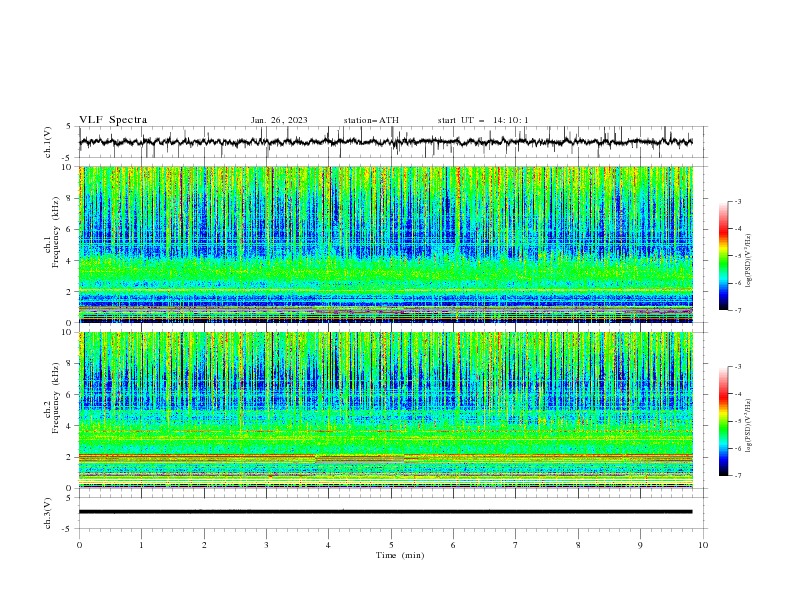Screen dimensions: 792x612
Task: Click the ch.1 voltage waveform trace
Action: pyautogui.click(x=385, y=142)
